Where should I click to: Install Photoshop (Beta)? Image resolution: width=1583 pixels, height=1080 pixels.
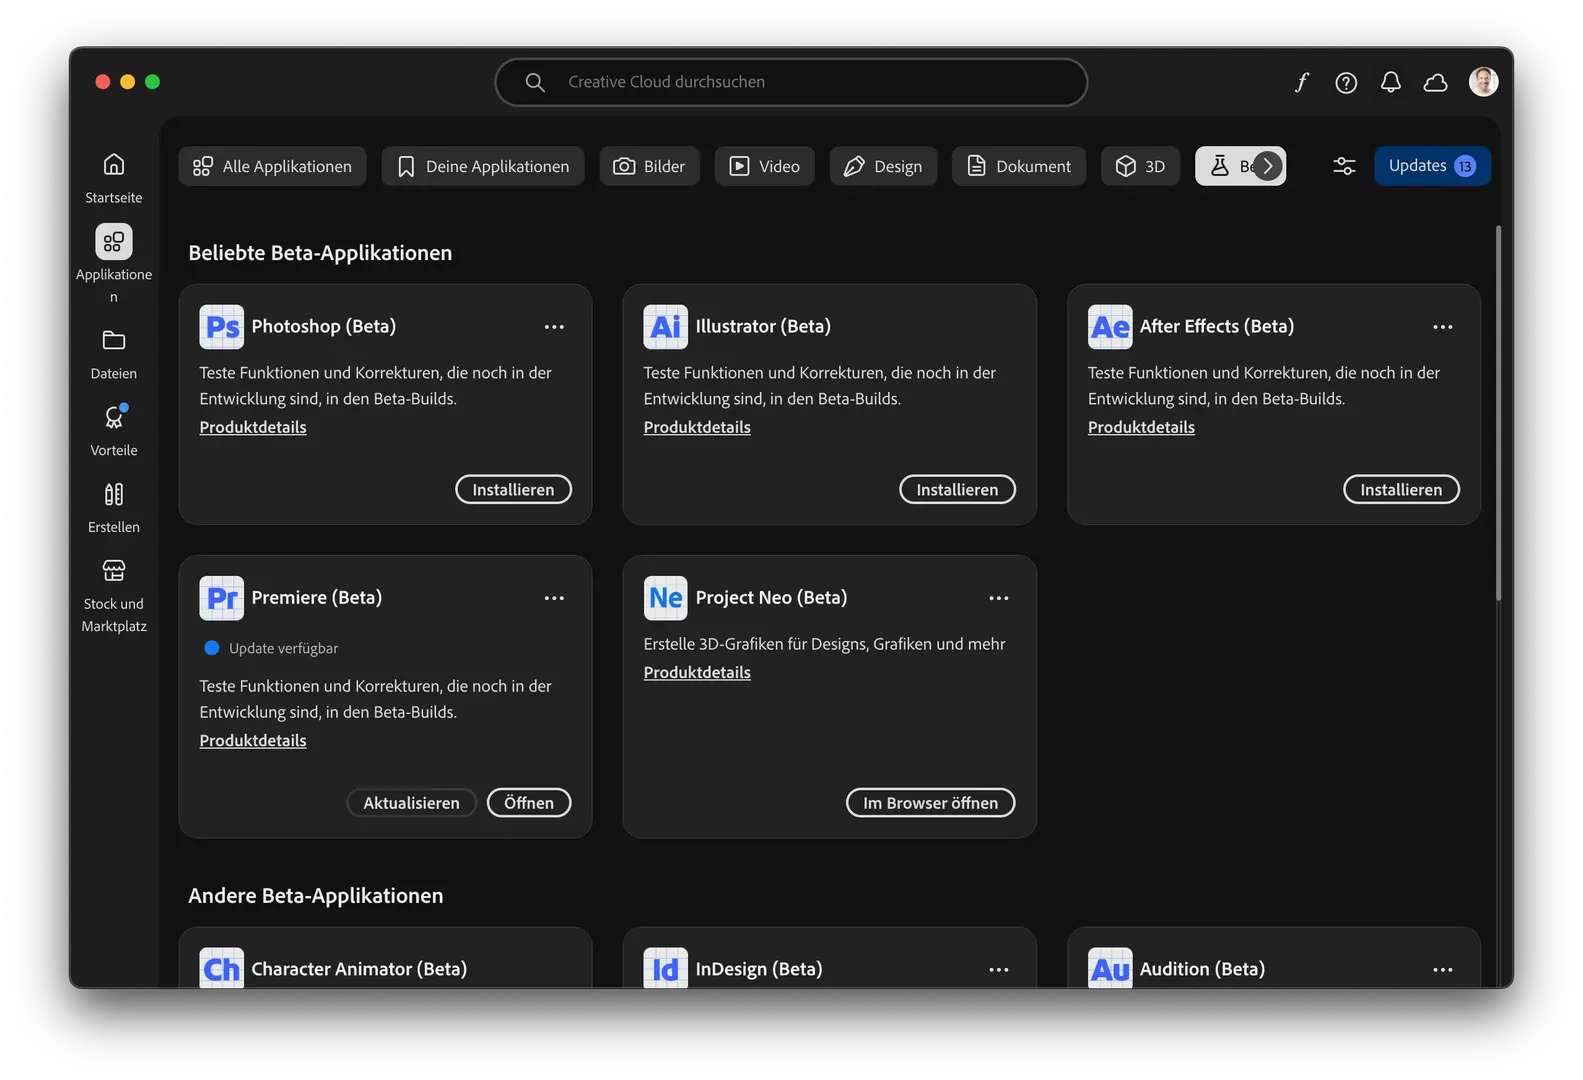[x=513, y=489]
